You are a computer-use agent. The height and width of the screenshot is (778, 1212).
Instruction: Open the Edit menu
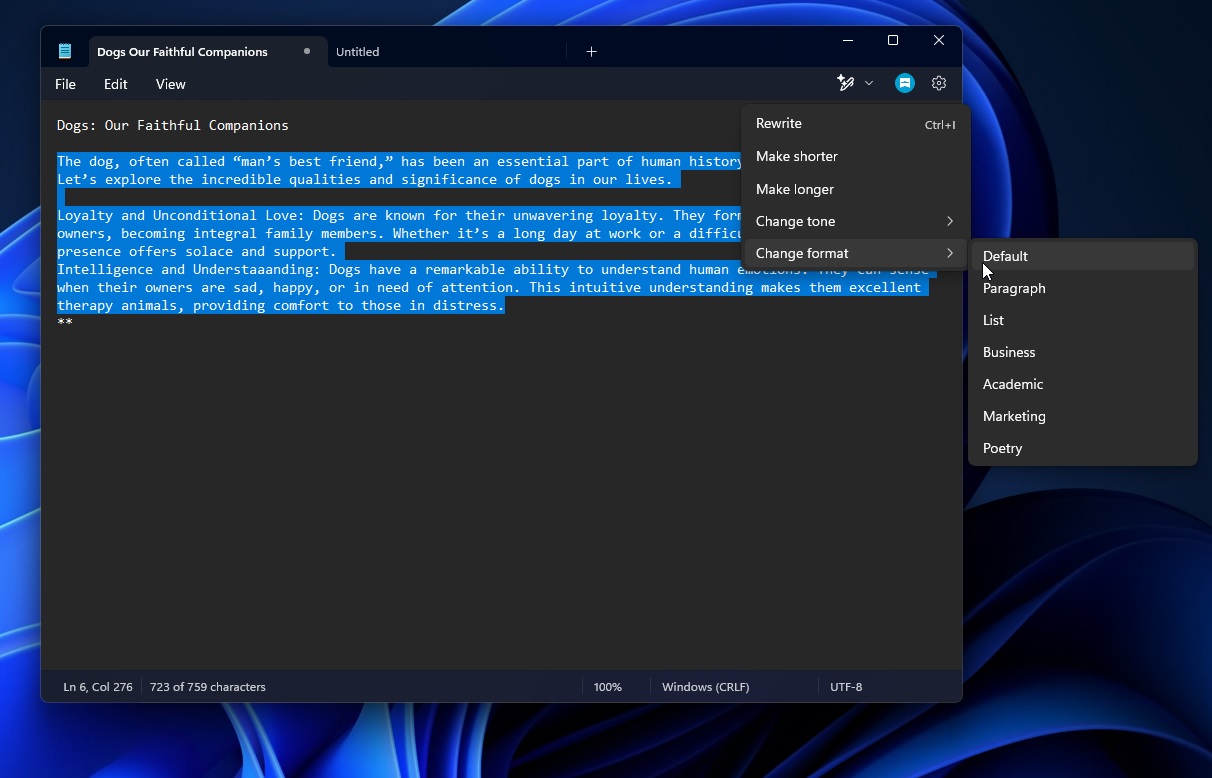tap(115, 84)
